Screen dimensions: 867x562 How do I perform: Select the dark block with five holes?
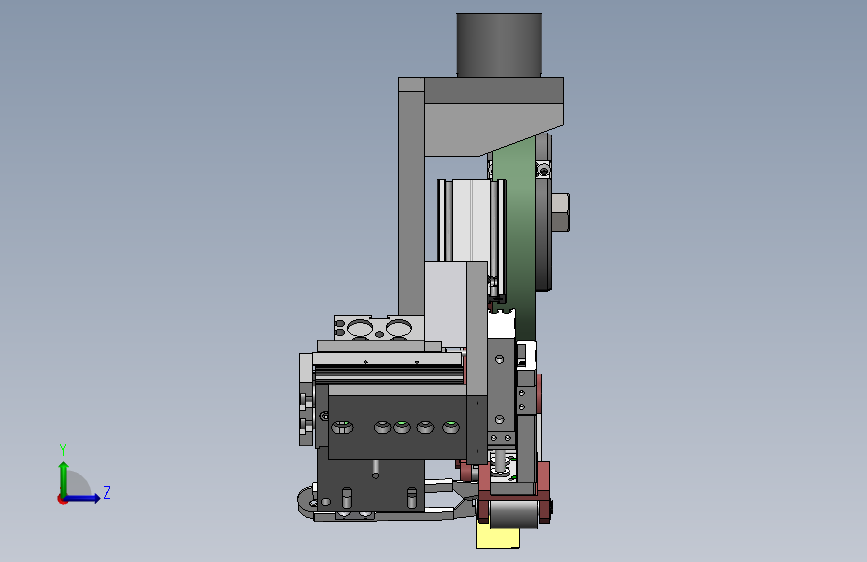(398, 427)
